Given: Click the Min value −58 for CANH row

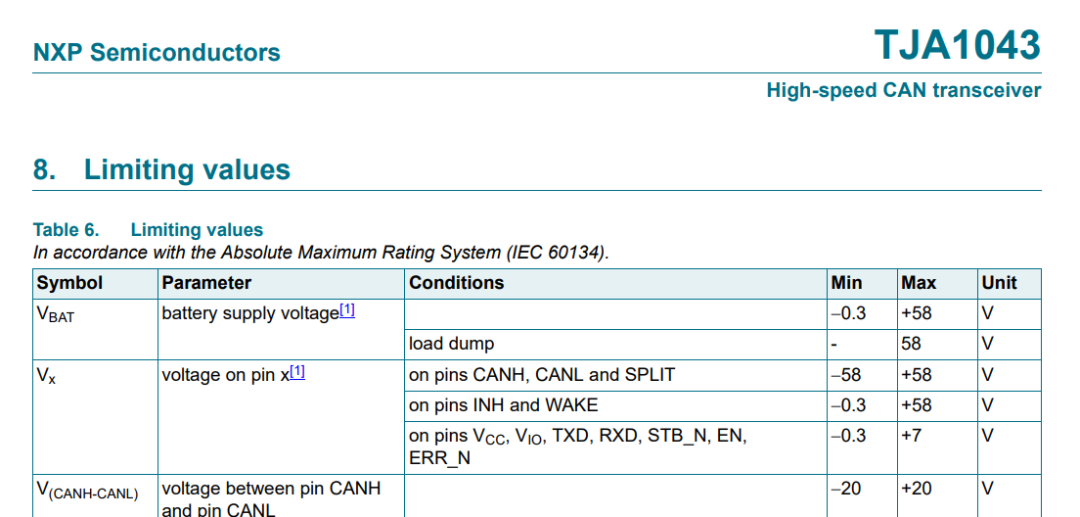Looking at the screenshot, I should pos(846,374).
